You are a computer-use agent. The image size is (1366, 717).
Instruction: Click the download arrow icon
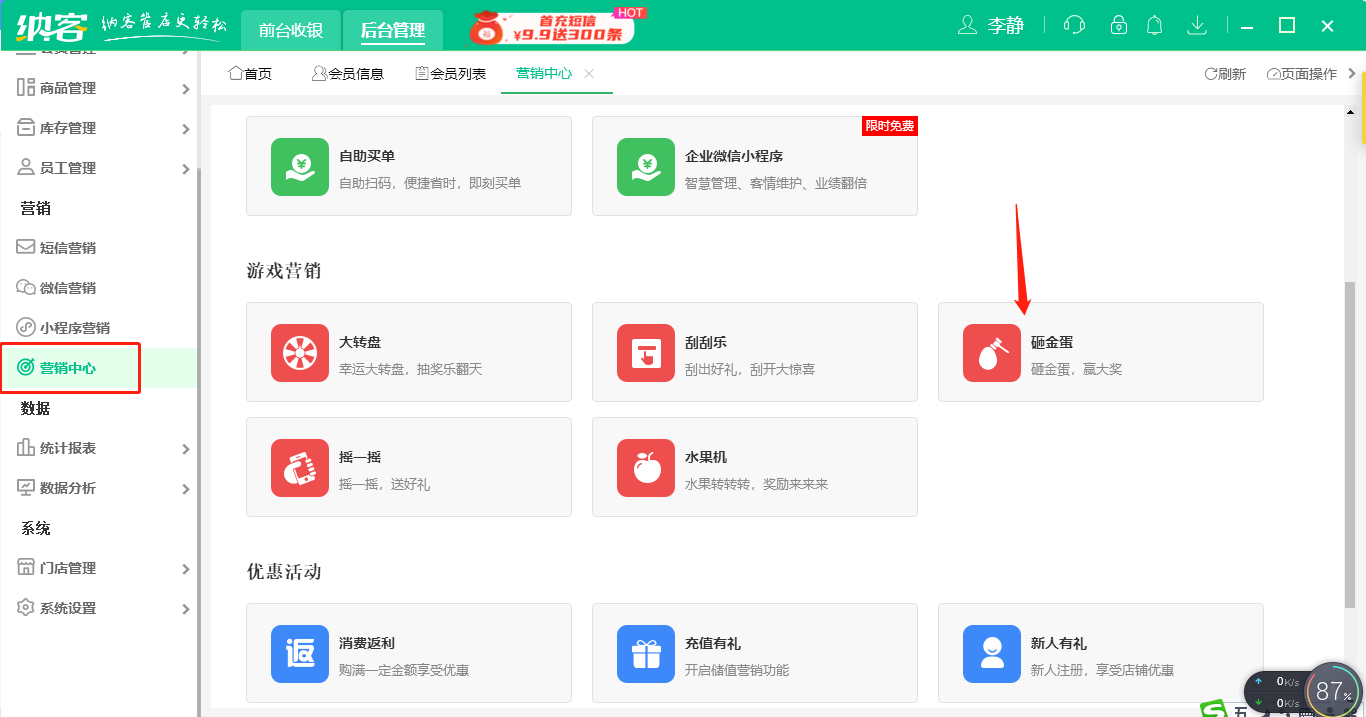1197,25
